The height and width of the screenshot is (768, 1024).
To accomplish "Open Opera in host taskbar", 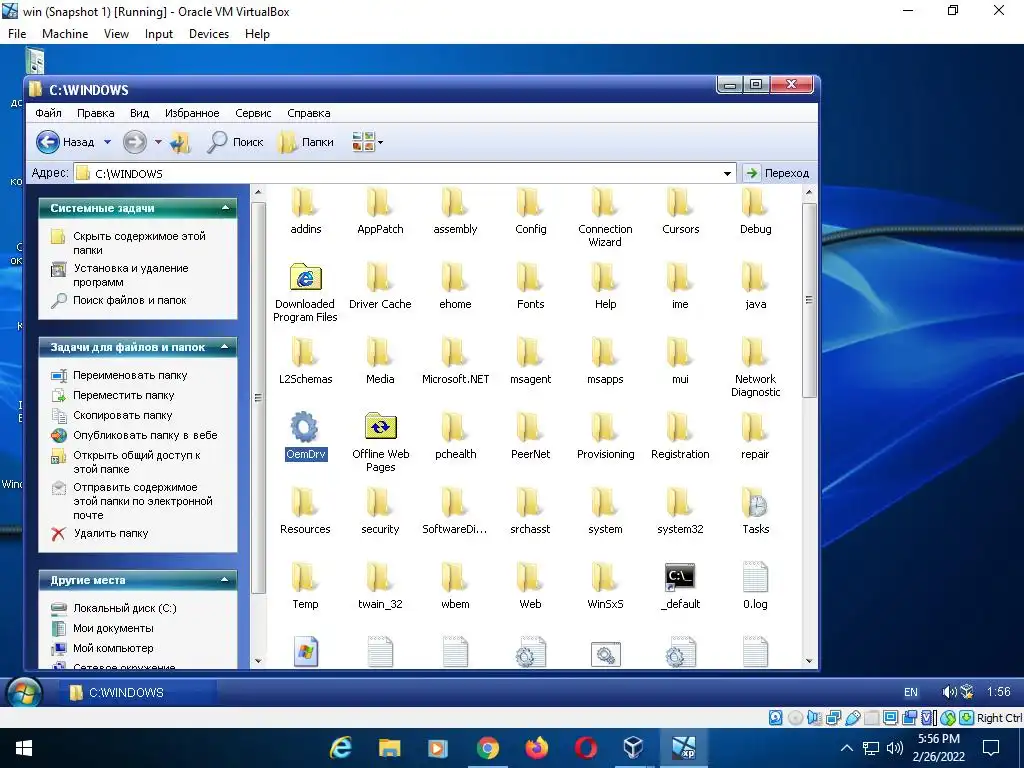I will 585,748.
